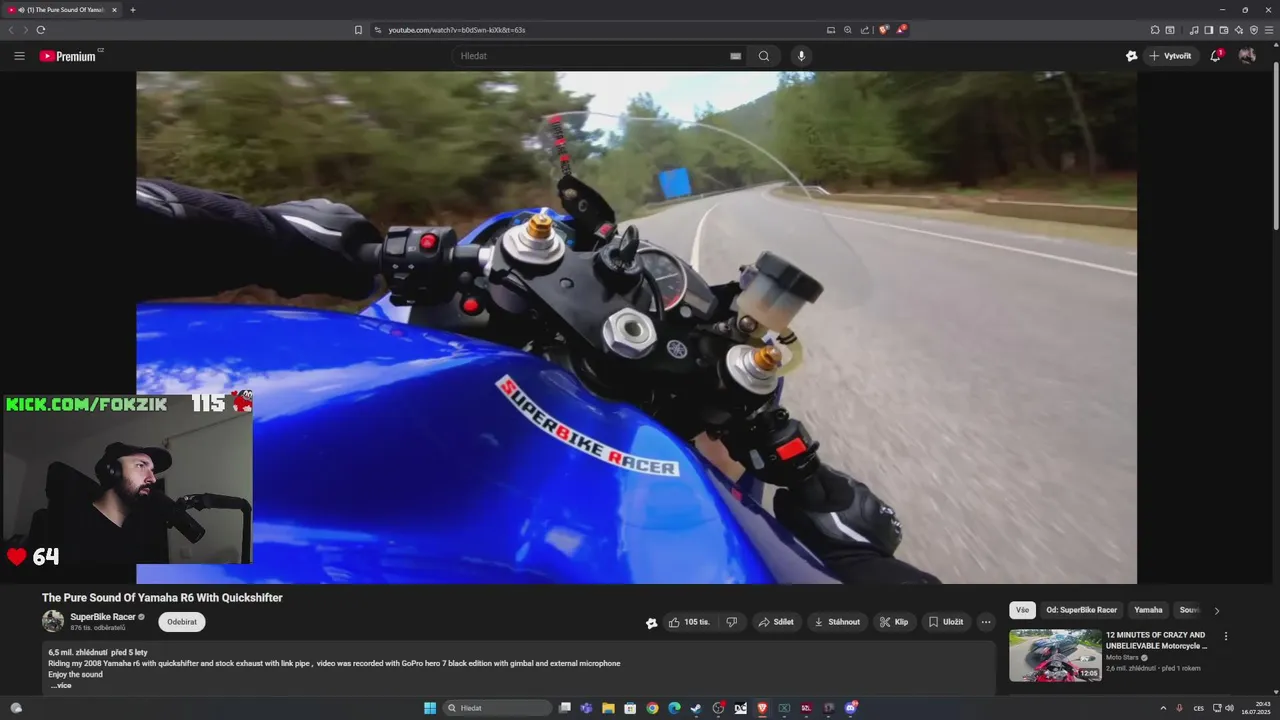Screen dimensions: 1280x720
Task: Bookmark the page with the bookmark icon
Action: (358, 30)
